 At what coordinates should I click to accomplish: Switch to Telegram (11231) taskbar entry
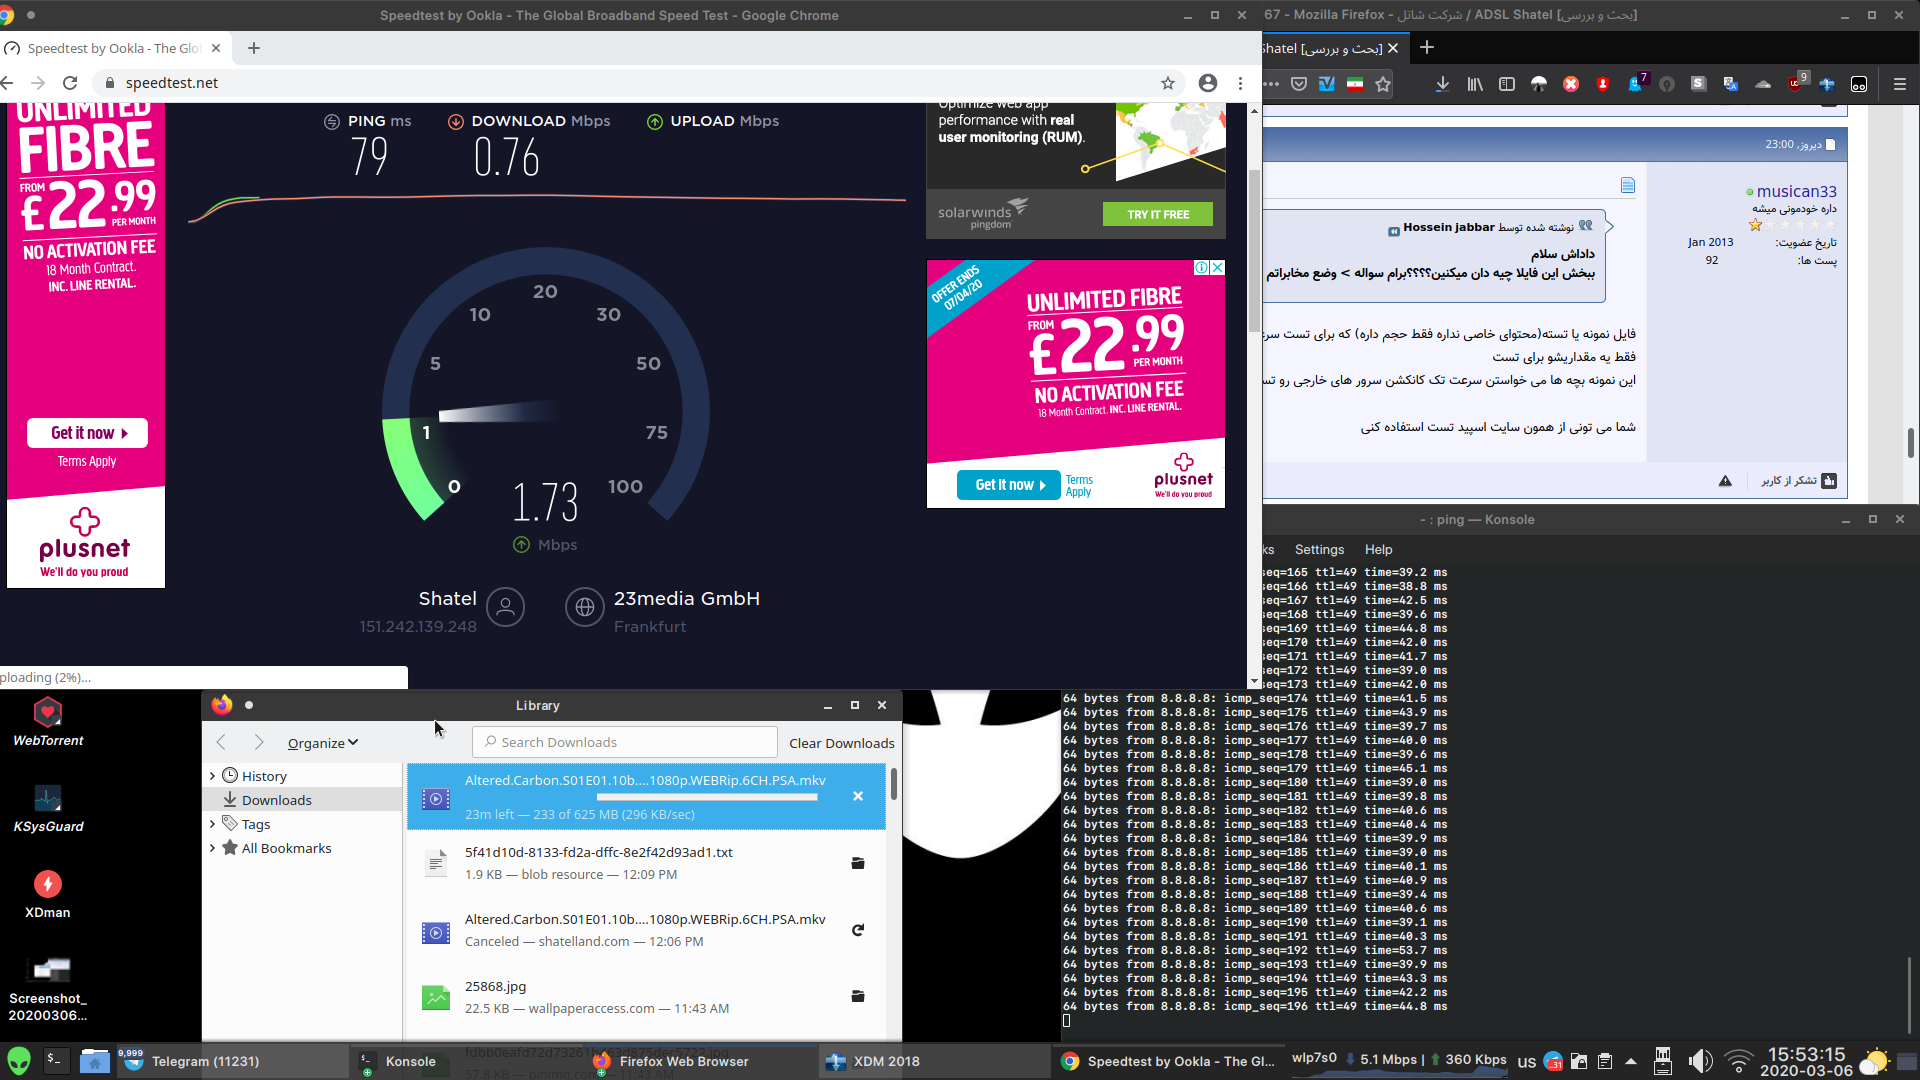pos(233,1061)
